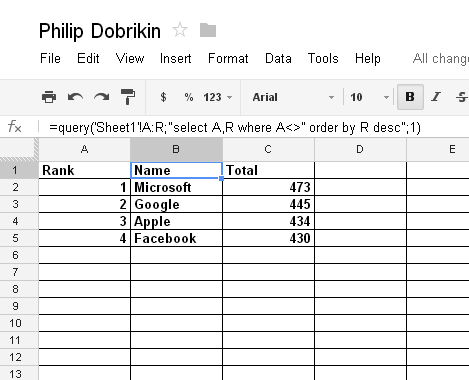Format as currency with dollar icon

pyautogui.click(x=163, y=97)
